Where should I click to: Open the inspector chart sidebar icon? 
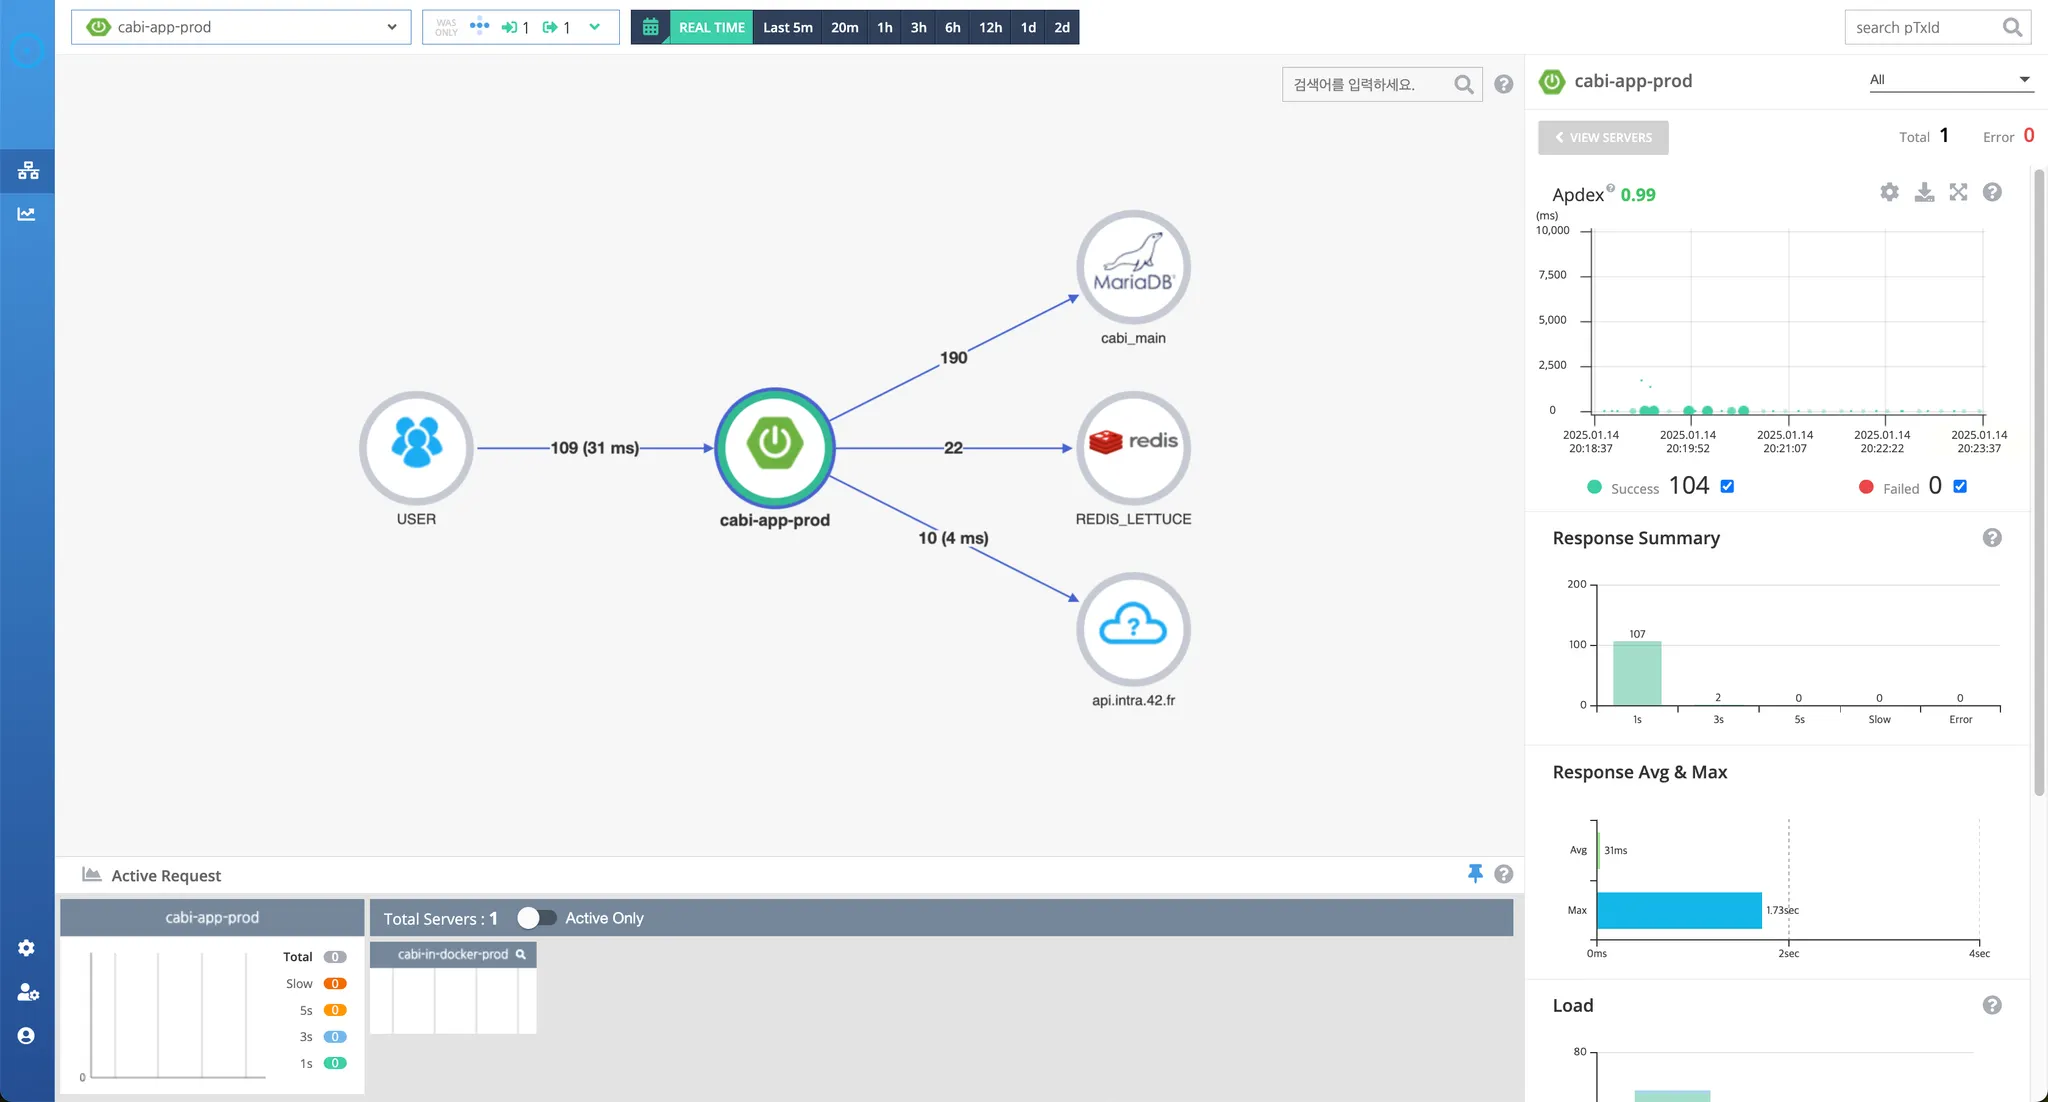point(27,214)
